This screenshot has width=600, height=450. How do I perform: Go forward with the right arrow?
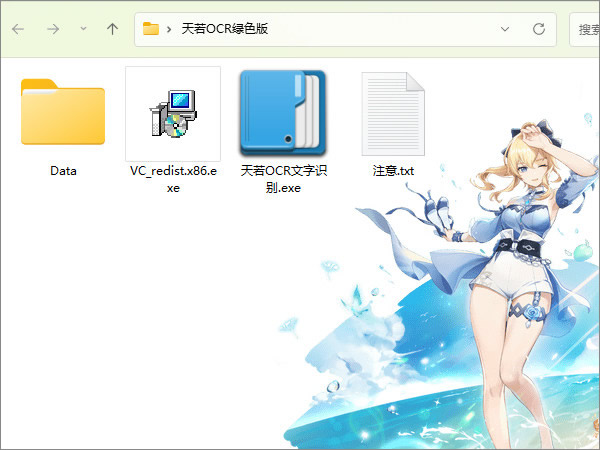click(x=53, y=29)
